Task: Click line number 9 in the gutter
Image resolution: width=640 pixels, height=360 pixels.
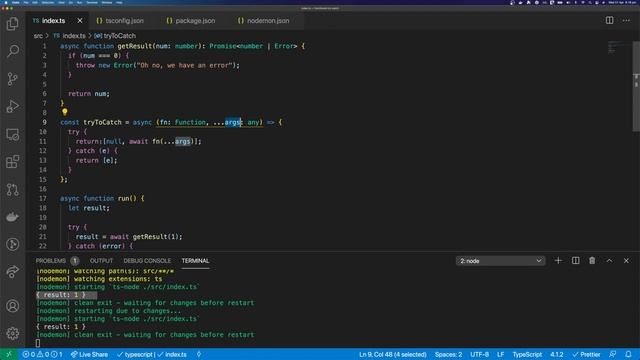Action: (44, 122)
